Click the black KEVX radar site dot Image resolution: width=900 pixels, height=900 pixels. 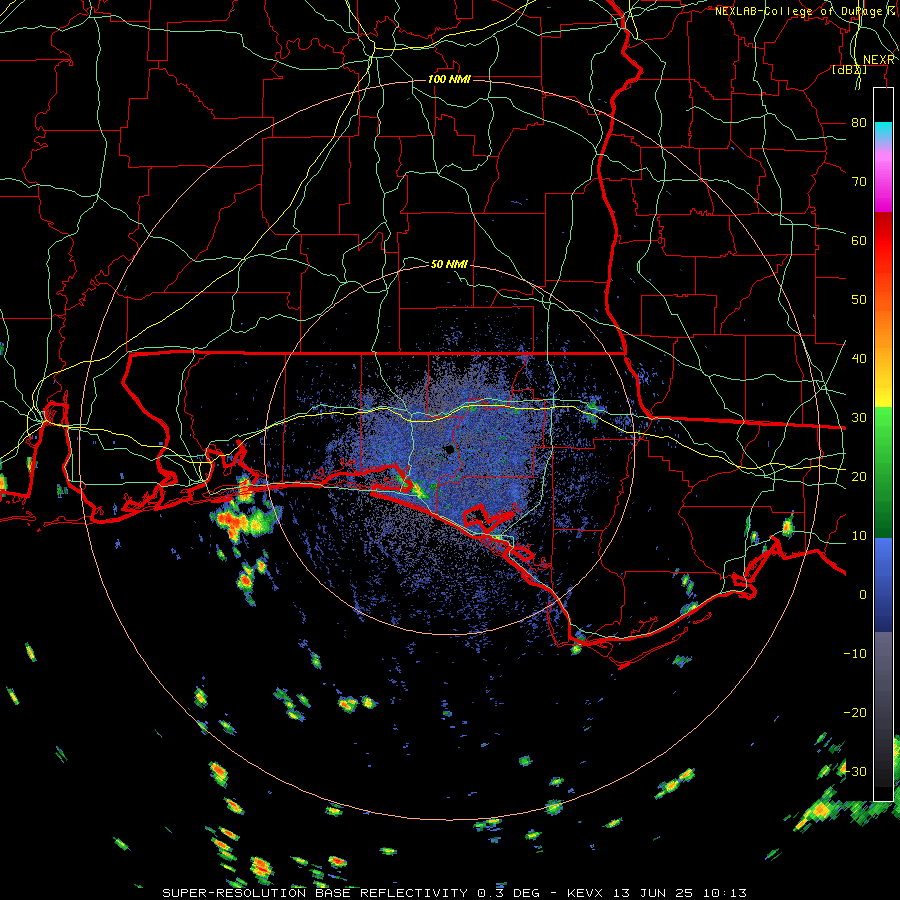(x=449, y=449)
